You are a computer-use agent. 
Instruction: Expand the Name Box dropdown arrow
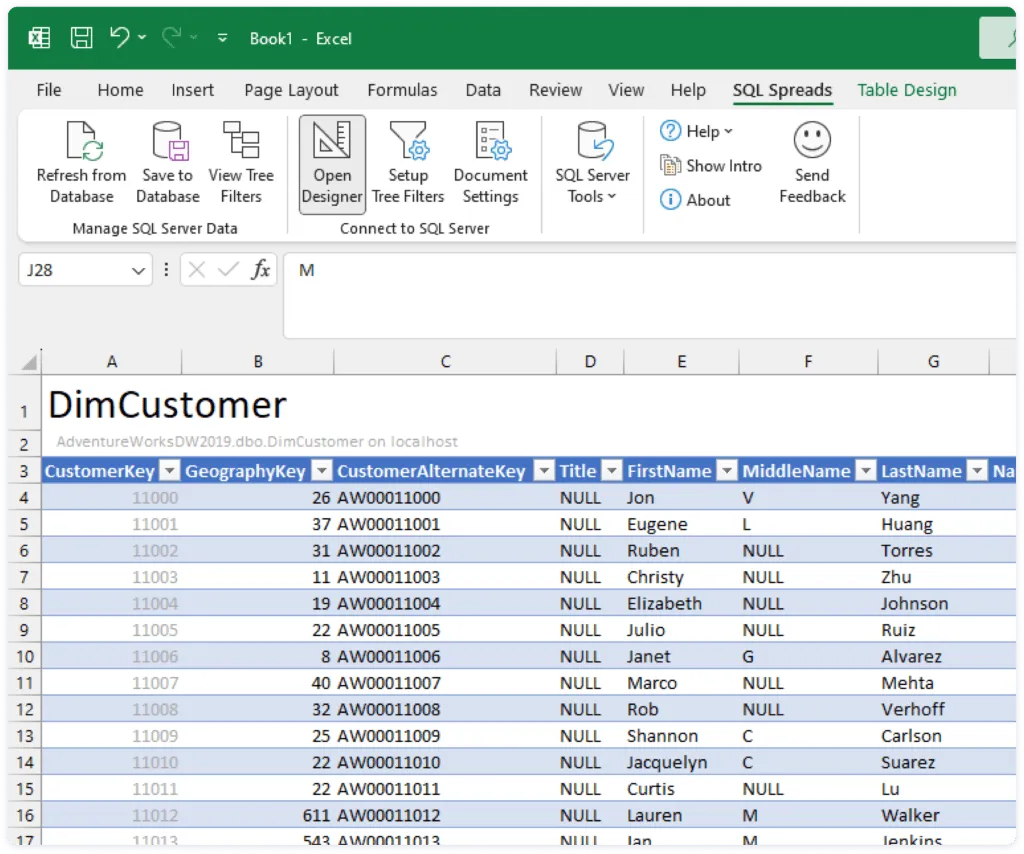point(138,270)
